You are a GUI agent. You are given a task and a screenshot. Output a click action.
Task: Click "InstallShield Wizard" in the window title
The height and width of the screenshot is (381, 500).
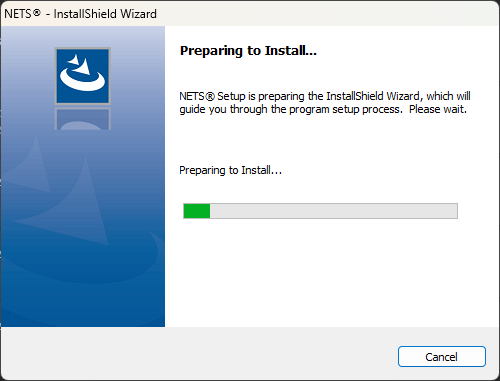pyautogui.click(x=105, y=14)
